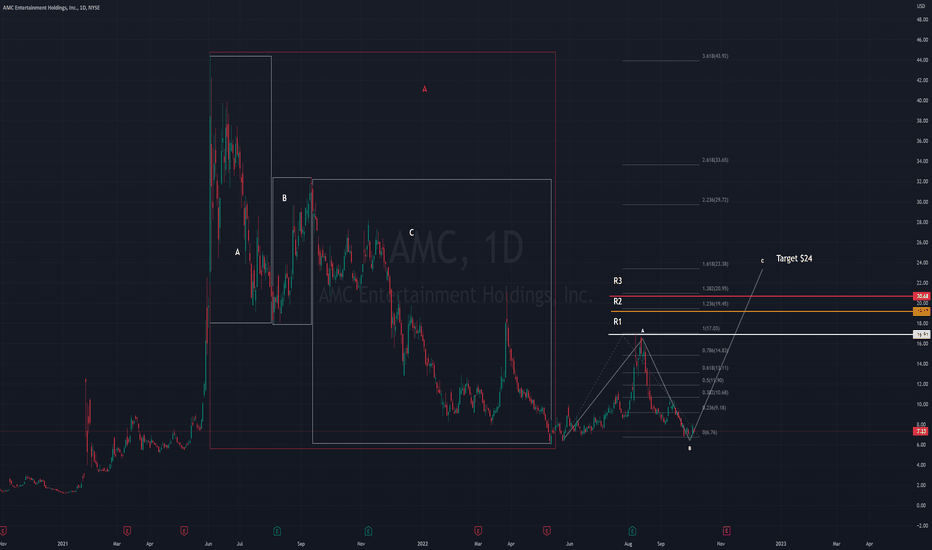
Task: Click the 48.00 price axis value
Action: [922, 20]
